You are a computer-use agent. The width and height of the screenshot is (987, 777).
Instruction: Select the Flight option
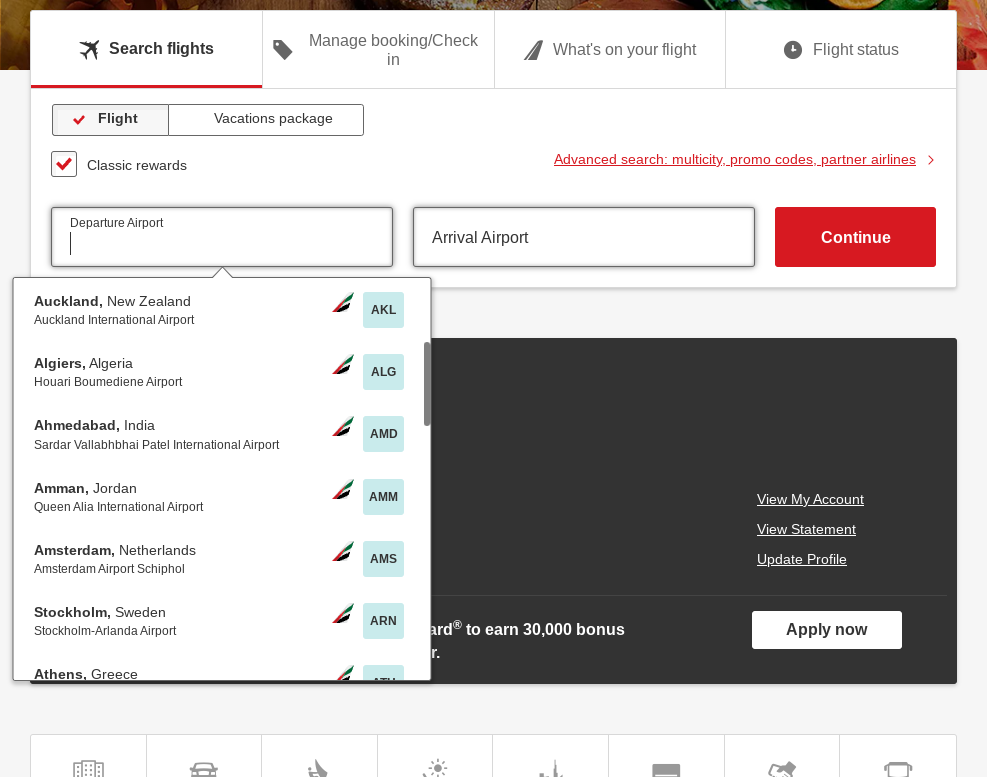(110, 120)
